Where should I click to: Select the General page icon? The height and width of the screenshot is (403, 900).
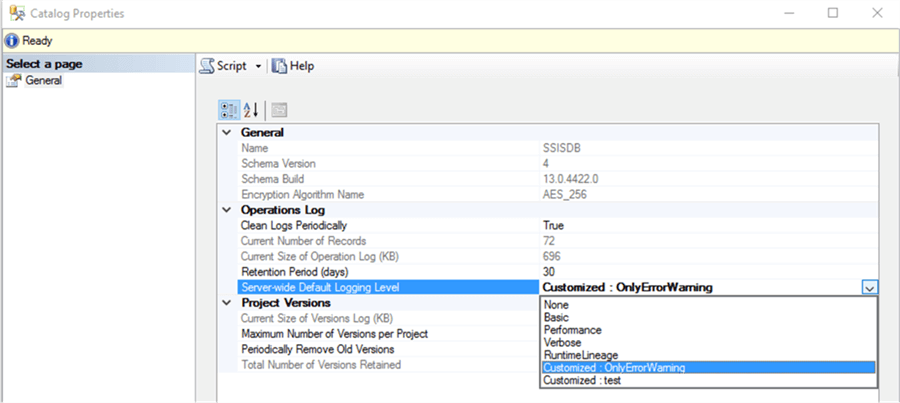coord(14,81)
